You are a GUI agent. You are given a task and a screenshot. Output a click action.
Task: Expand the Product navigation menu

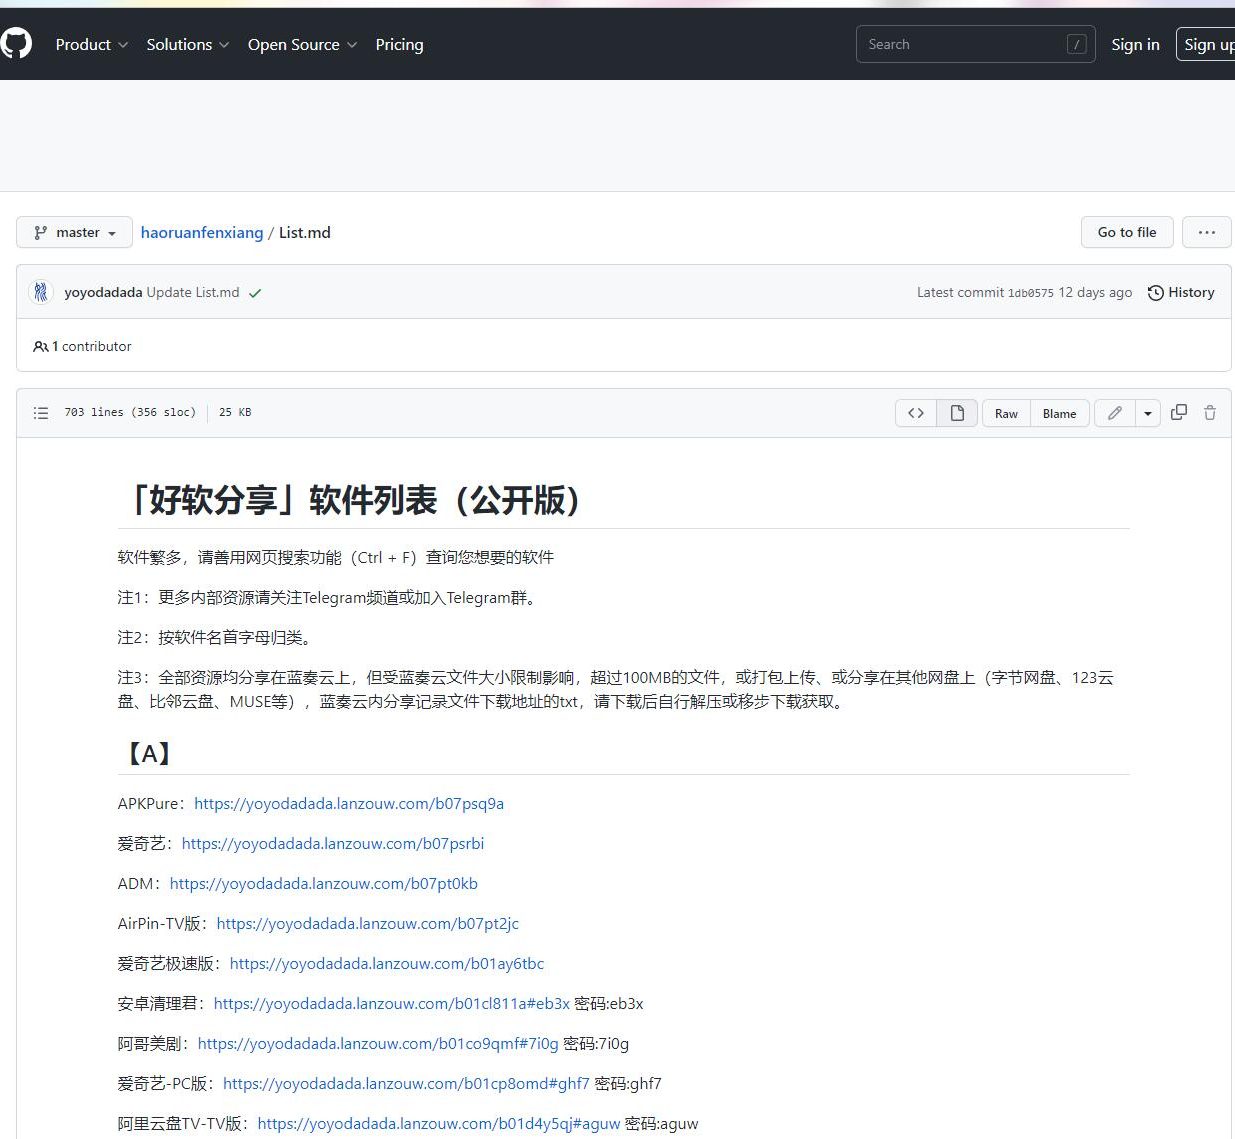pyautogui.click(x=92, y=44)
